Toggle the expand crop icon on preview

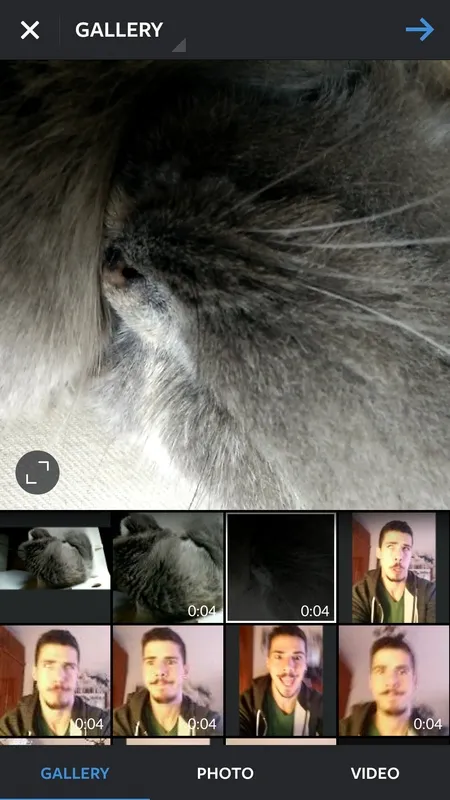tap(38, 472)
